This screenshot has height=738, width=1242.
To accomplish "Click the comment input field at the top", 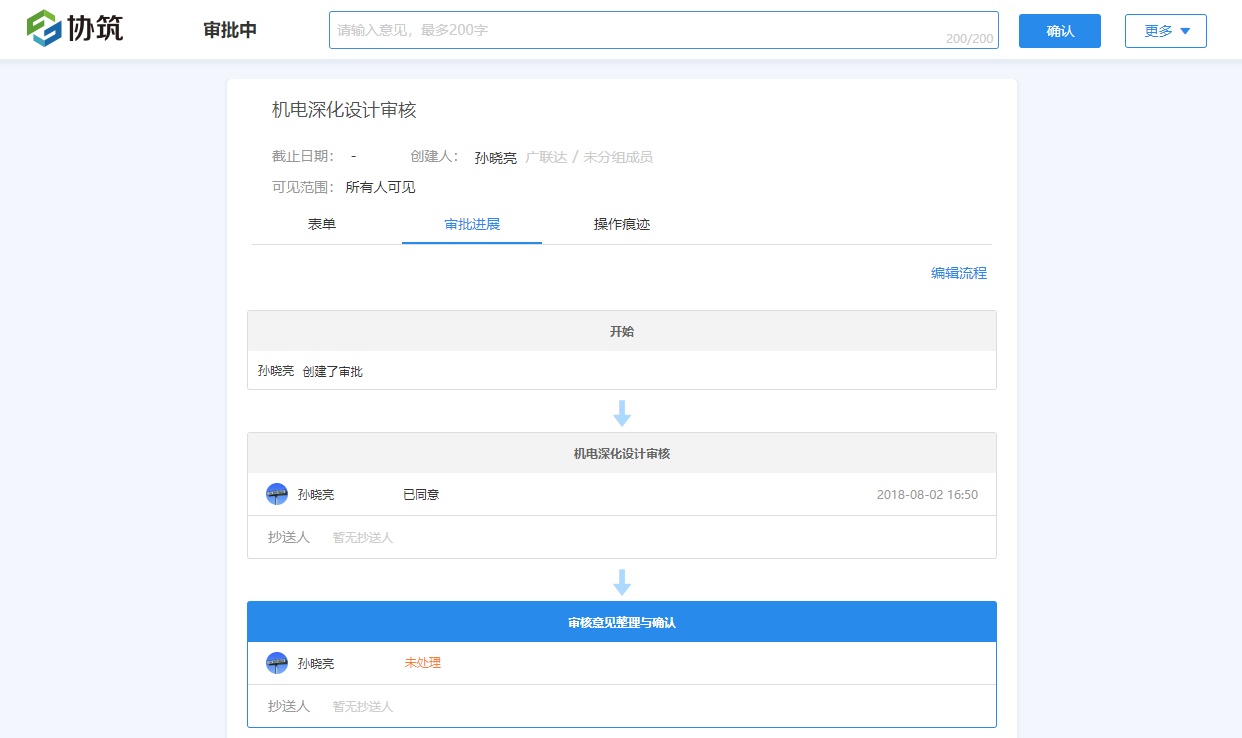I will pos(663,29).
